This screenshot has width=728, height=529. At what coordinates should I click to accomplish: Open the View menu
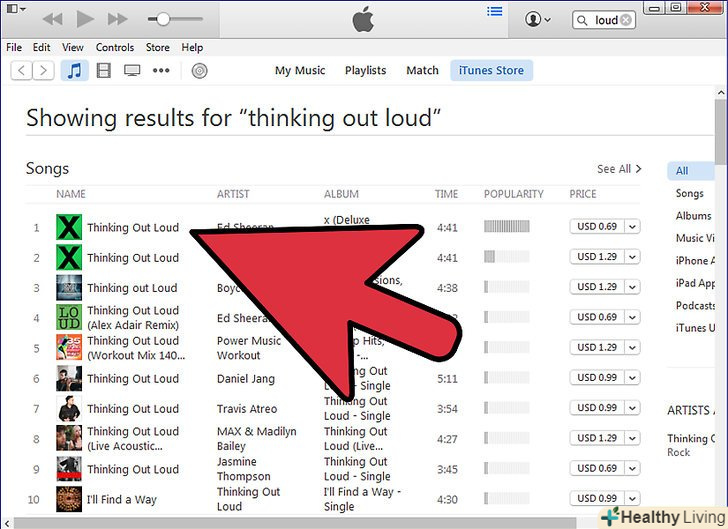tap(73, 47)
